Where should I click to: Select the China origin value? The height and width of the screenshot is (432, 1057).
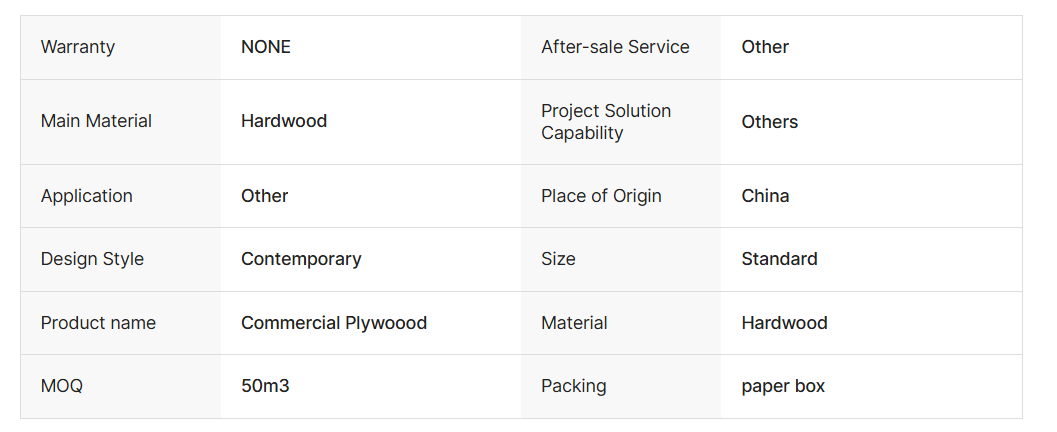[765, 196]
